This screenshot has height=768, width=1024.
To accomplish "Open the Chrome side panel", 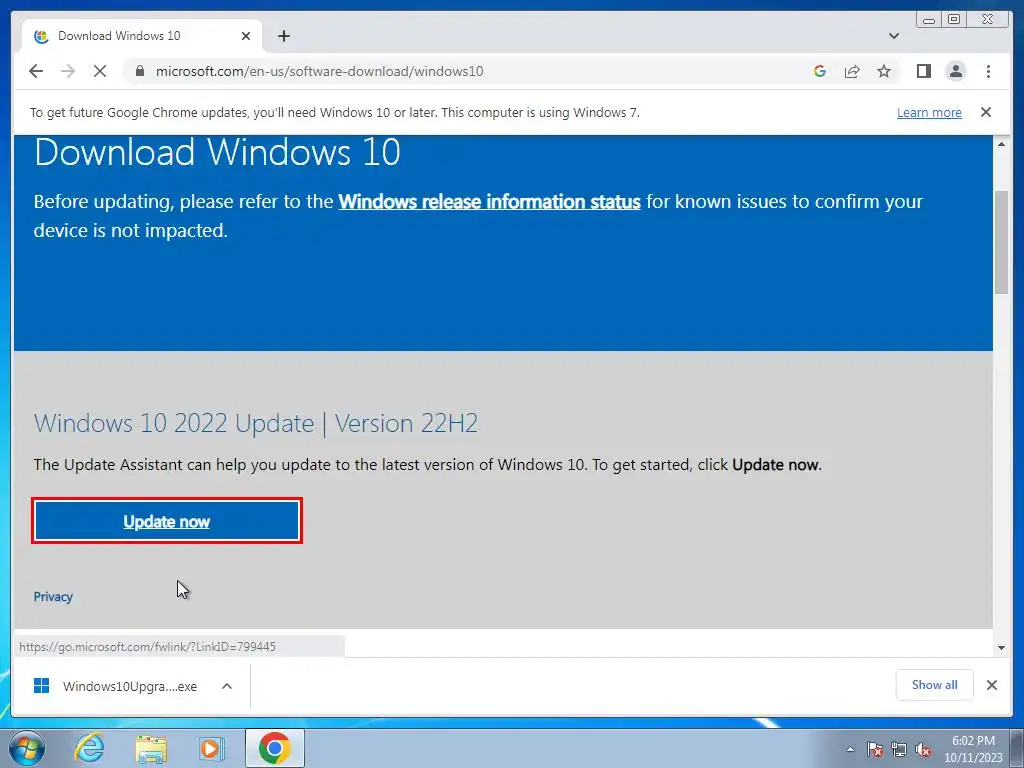I will tap(923, 71).
